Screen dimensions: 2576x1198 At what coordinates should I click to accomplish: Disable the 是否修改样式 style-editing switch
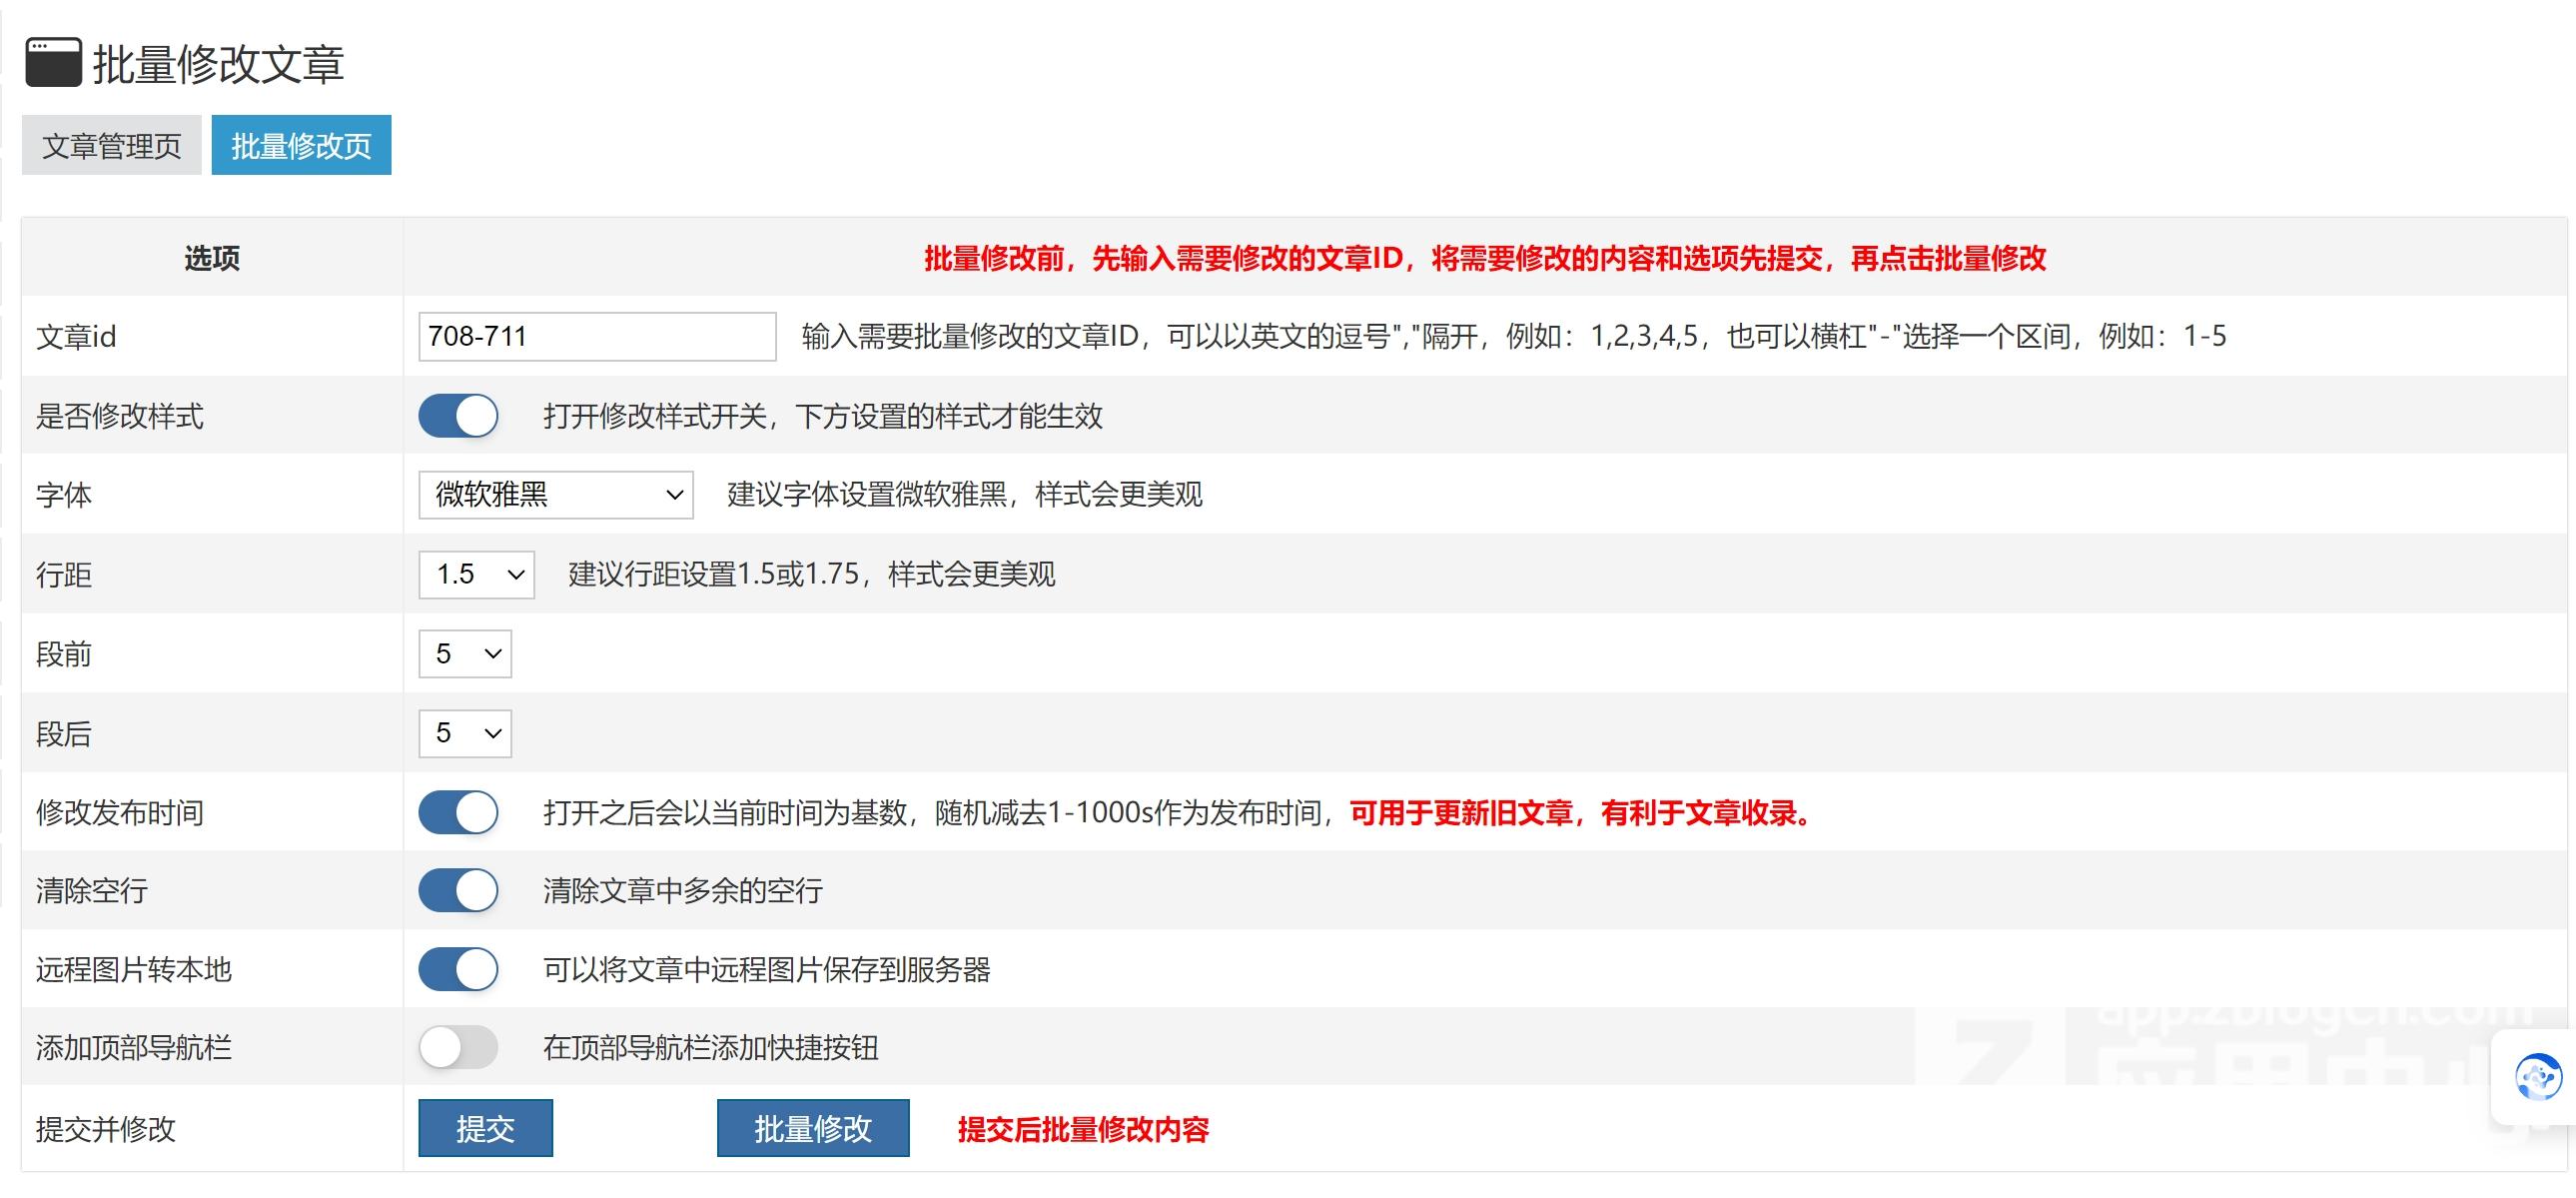click(458, 415)
